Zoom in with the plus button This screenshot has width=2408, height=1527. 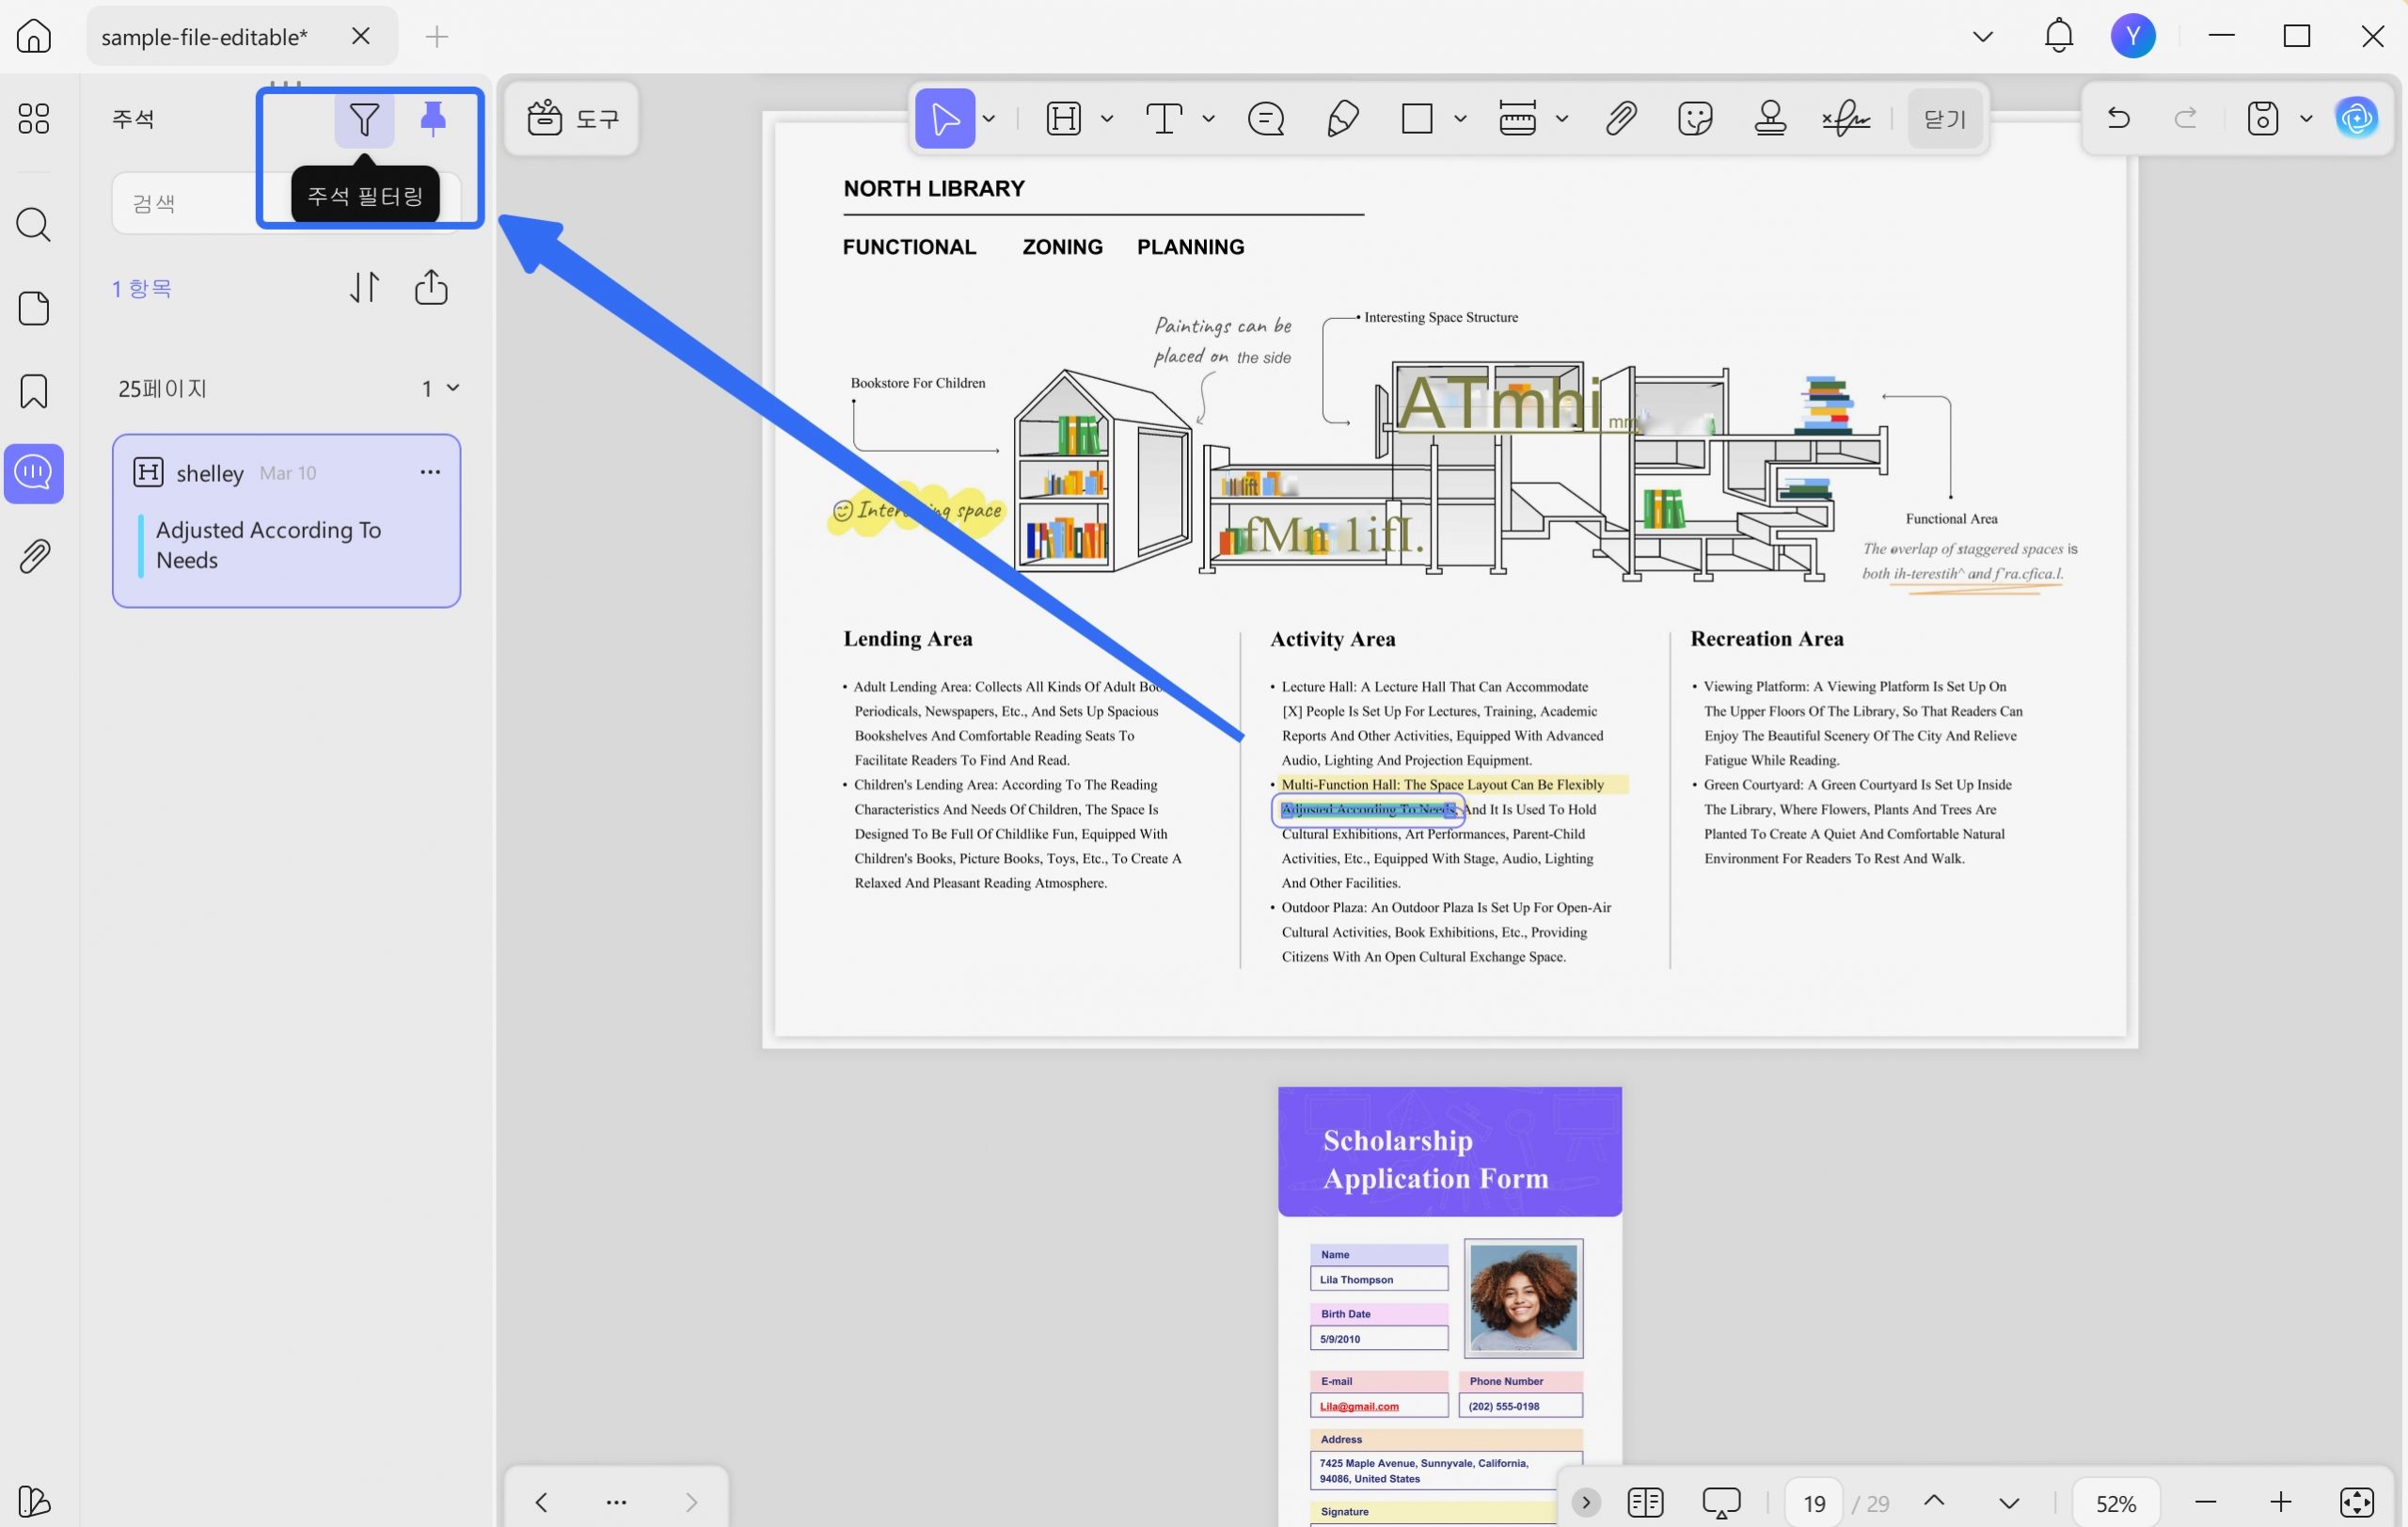(x=2280, y=1502)
